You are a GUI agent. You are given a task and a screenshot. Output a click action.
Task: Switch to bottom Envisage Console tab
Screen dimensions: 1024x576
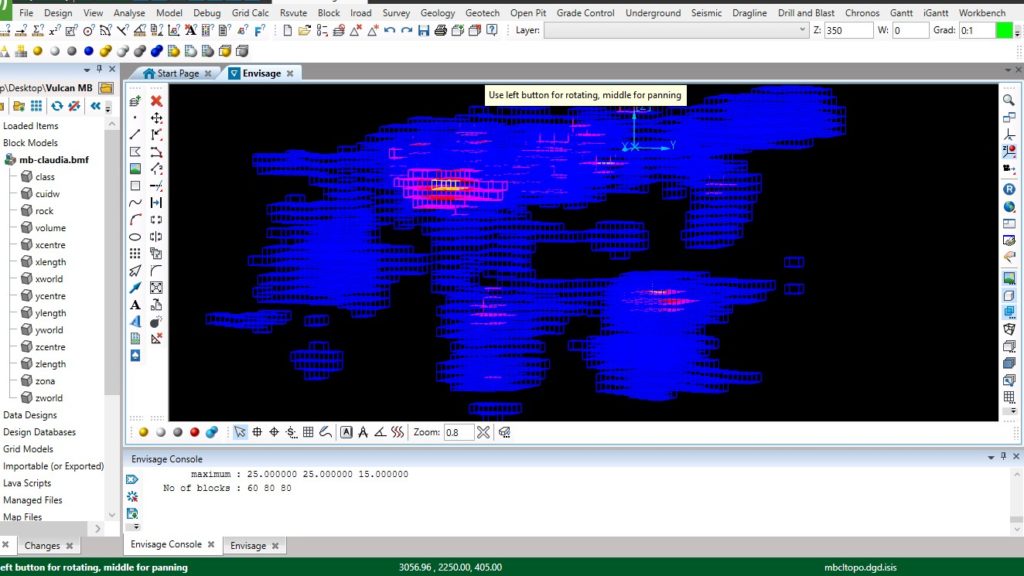click(166, 544)
